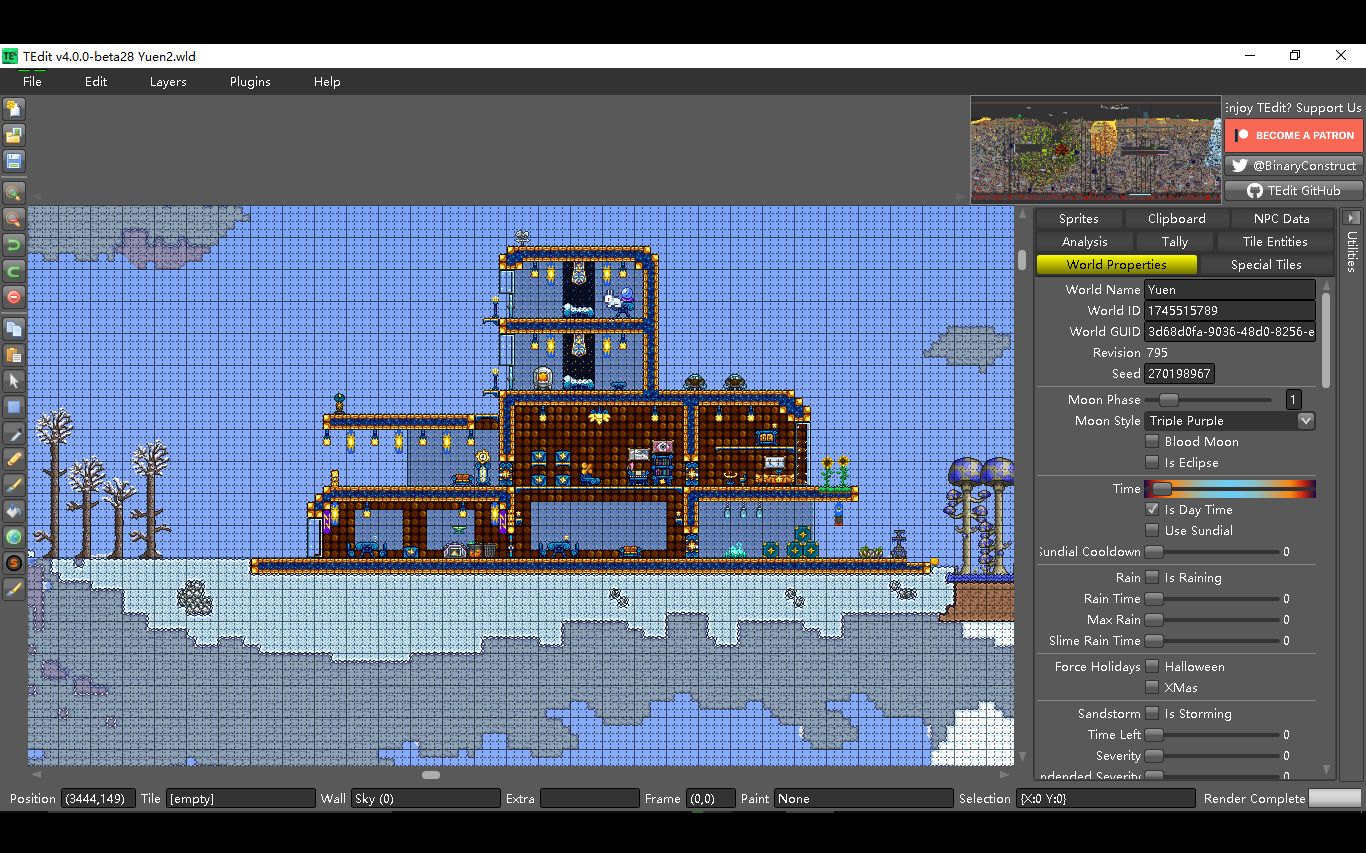1366x853 pixels.
Task: Enable the Use Sundial checkbox
Action: (x=1152, y=530)
